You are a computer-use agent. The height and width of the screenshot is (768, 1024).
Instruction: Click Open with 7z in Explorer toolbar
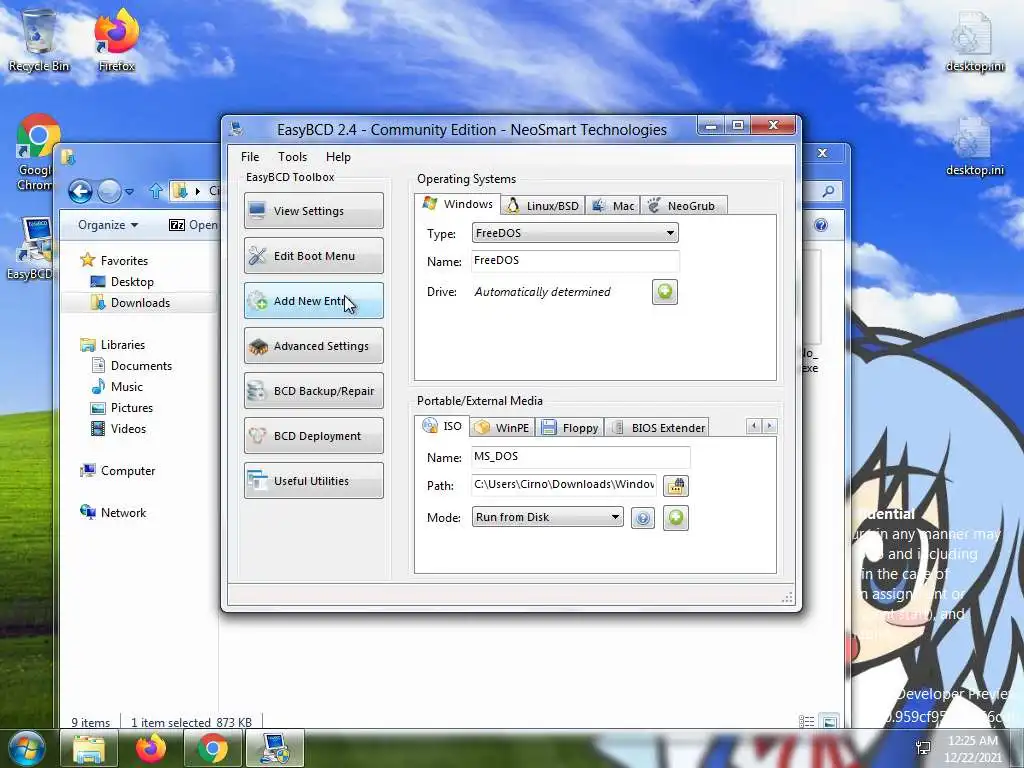(193, 225)
